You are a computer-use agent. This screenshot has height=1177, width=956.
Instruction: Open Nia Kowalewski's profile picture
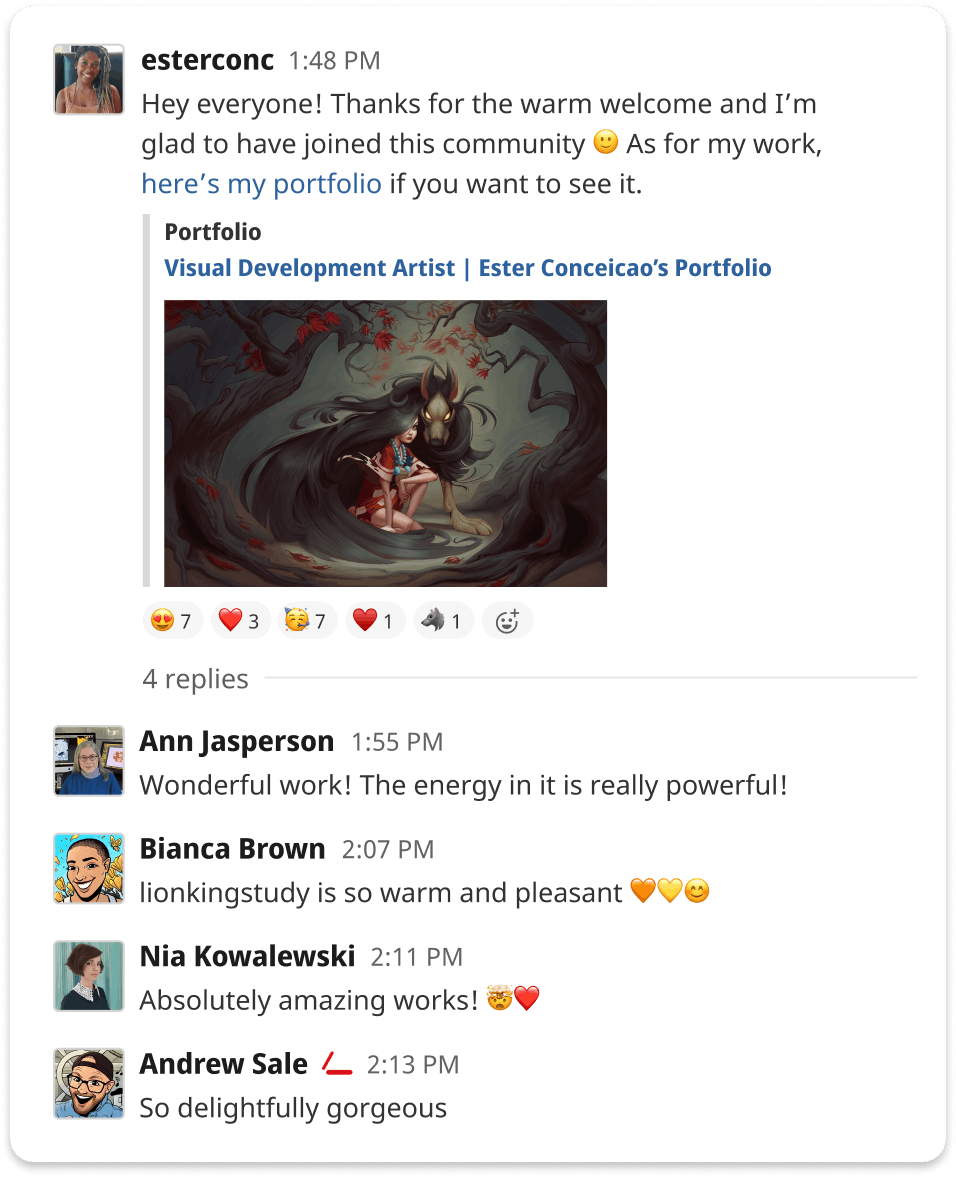89,976
